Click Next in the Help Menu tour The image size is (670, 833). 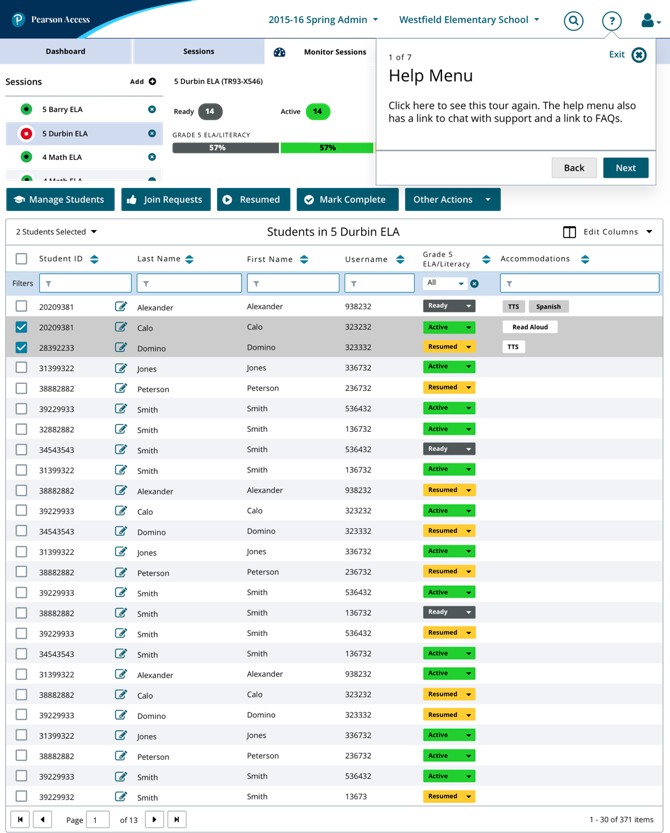click(x=625, y=168)
